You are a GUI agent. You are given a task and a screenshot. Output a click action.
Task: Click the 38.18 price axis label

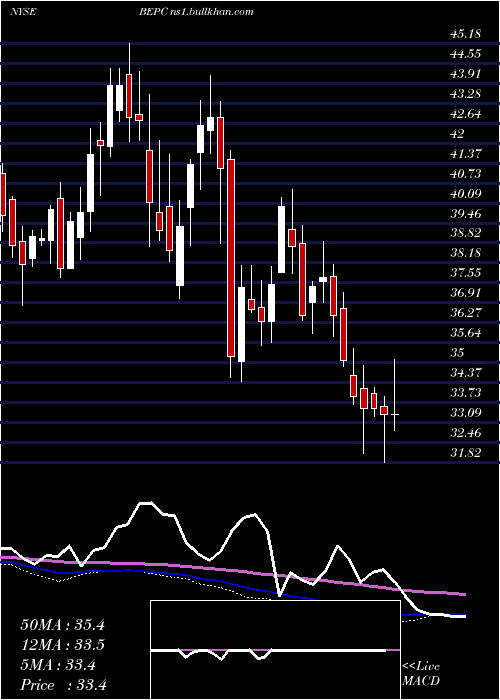pyautogui.click(x=466, y=254)
